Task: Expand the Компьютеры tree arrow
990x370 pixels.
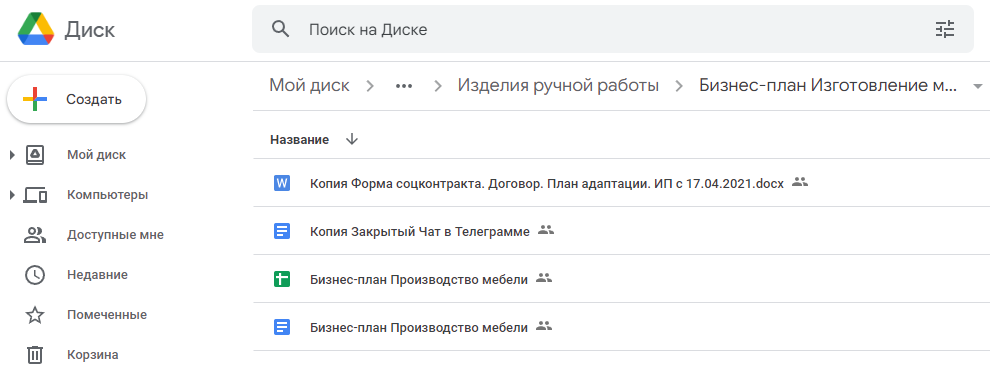Action: point(12,195)
